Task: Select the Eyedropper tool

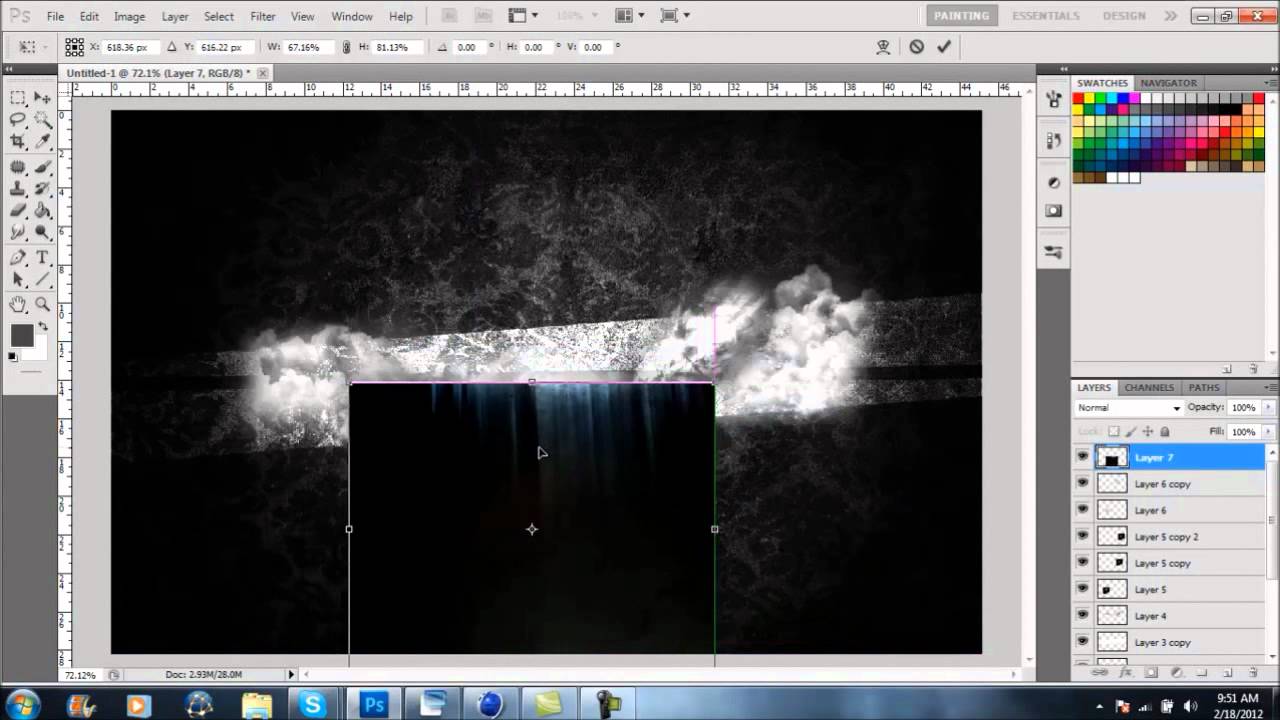Action: 43,142
